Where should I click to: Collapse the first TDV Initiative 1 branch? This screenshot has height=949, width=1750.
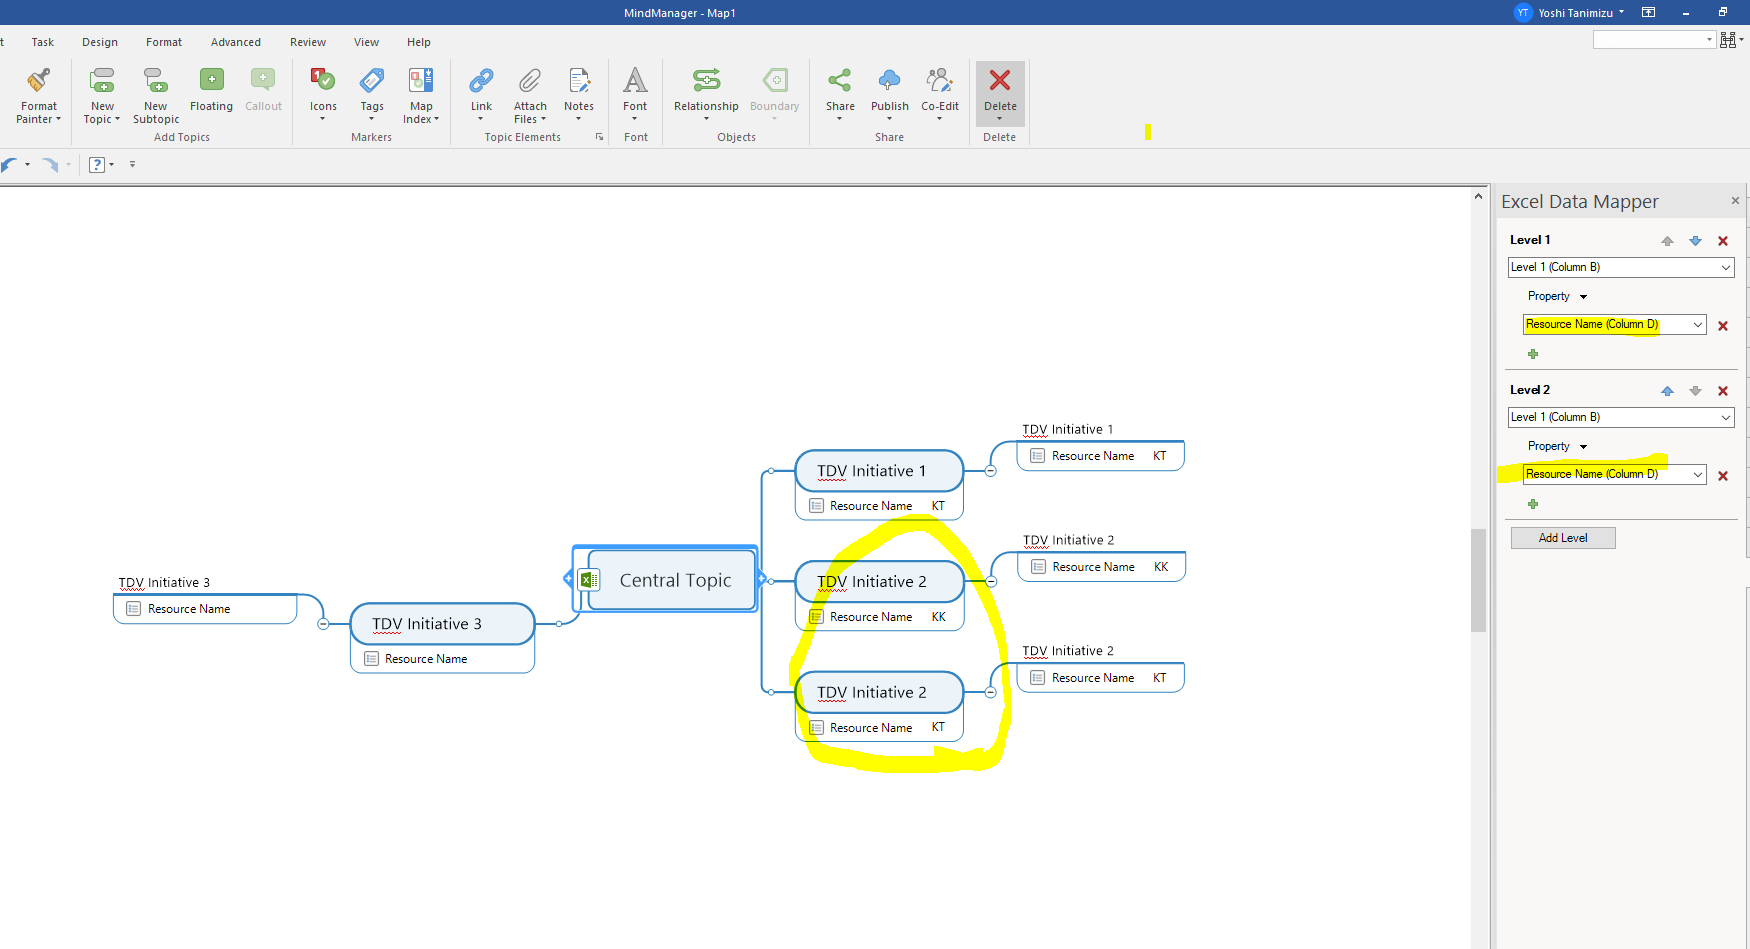(x=990, y=471)
